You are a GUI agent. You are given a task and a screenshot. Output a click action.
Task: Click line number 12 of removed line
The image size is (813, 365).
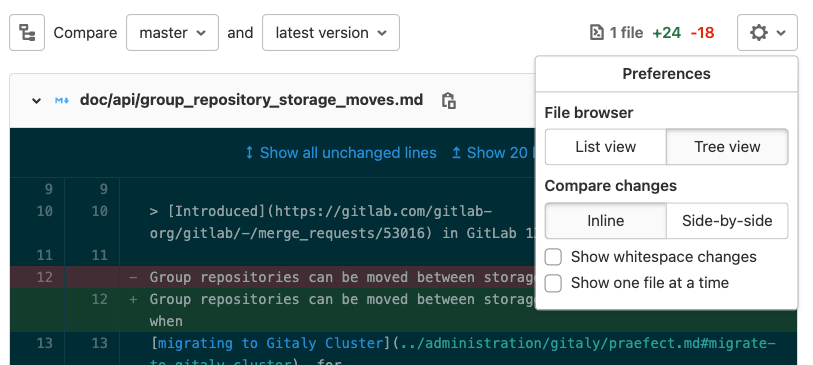click(45, 277)
